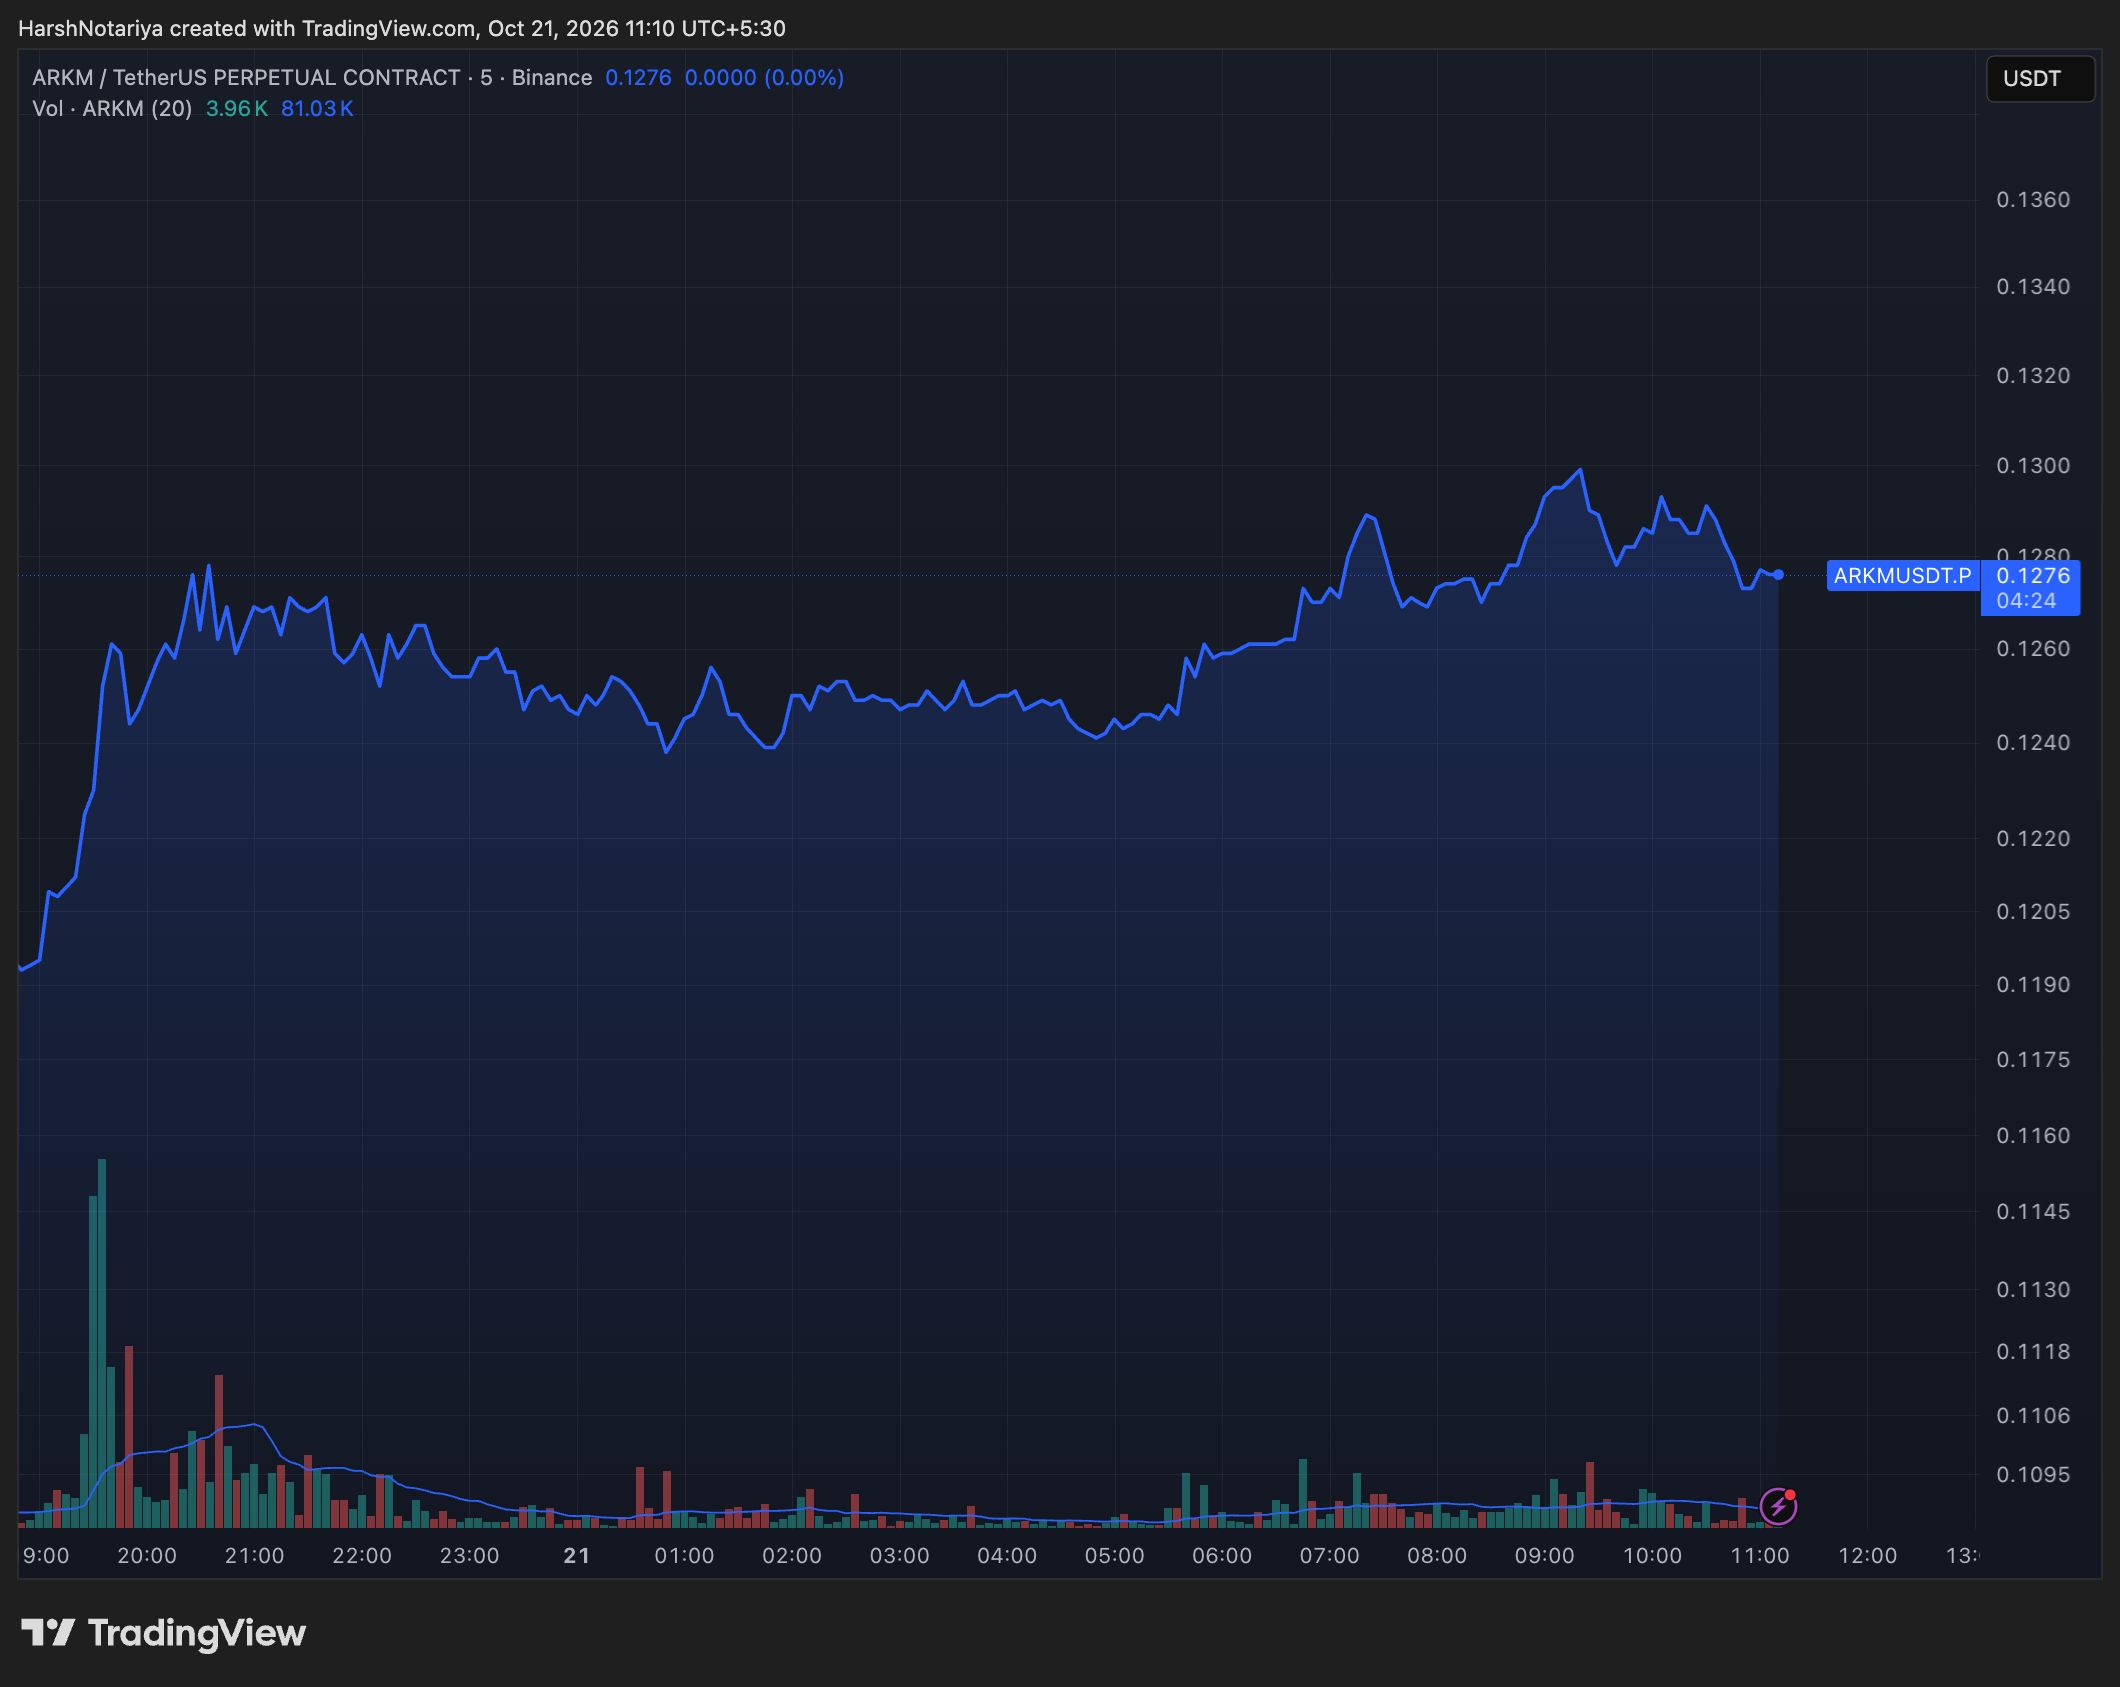Click the 0.1220 price axis label

(x=2033, y=839)
